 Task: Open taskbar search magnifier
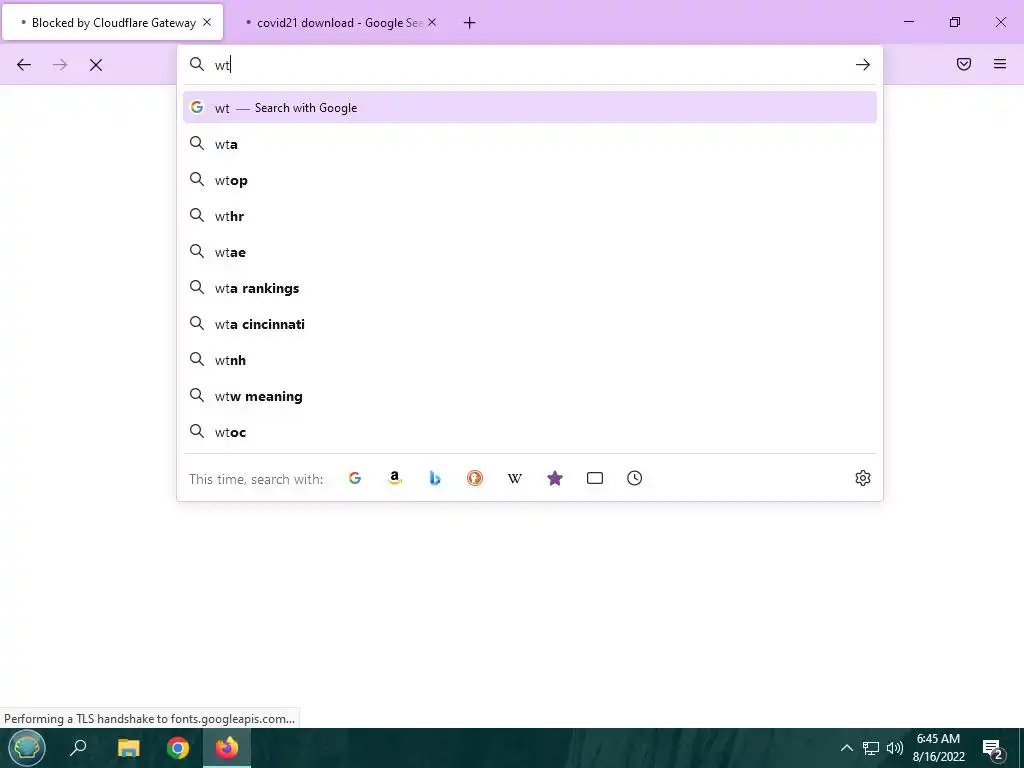[78, 748]
